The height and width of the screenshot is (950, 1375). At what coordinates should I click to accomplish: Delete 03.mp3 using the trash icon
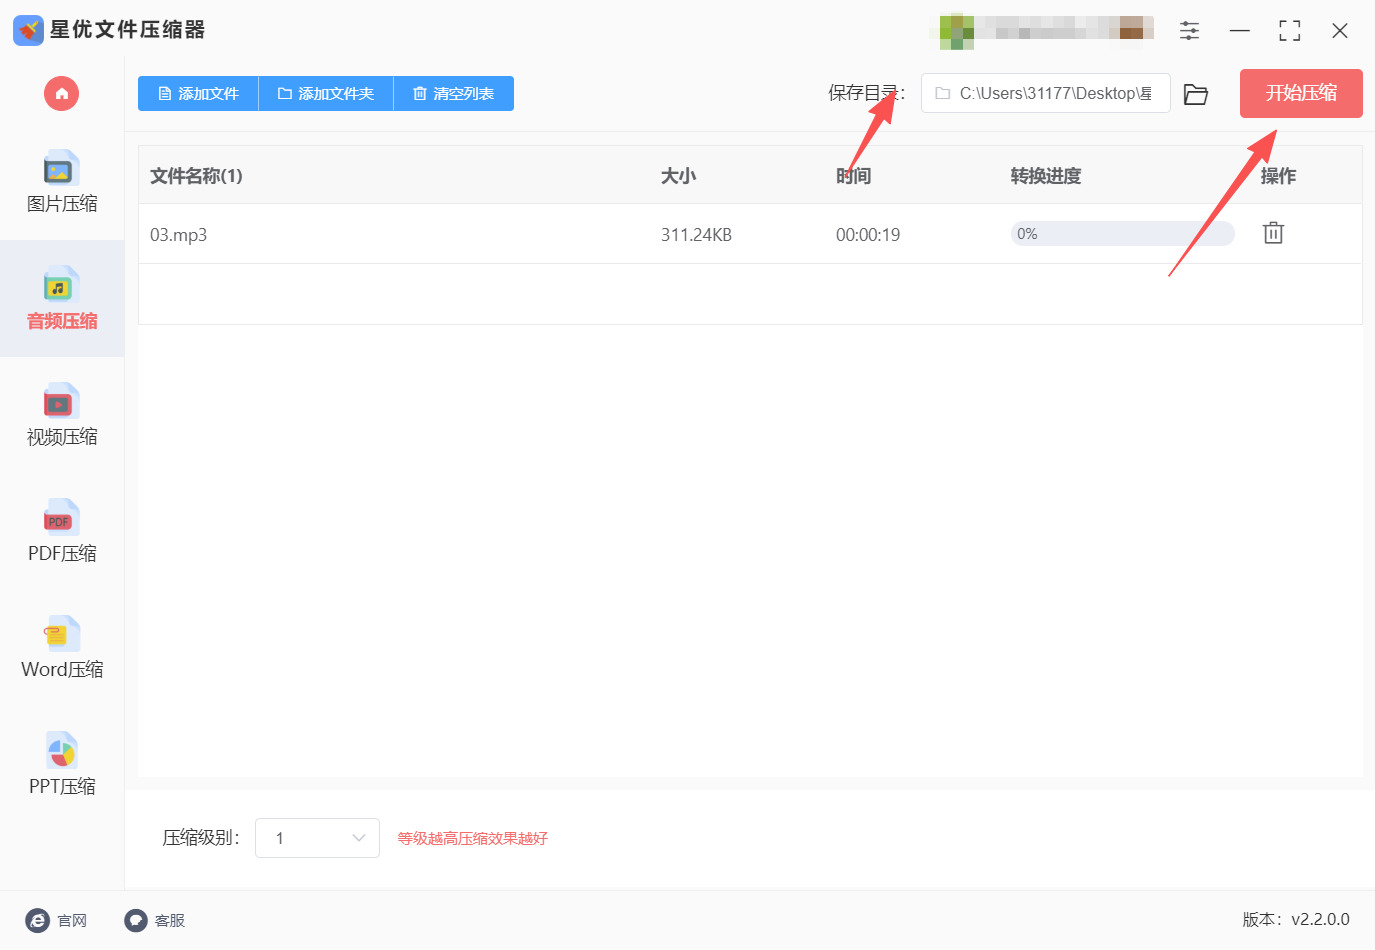point(1272,232)
